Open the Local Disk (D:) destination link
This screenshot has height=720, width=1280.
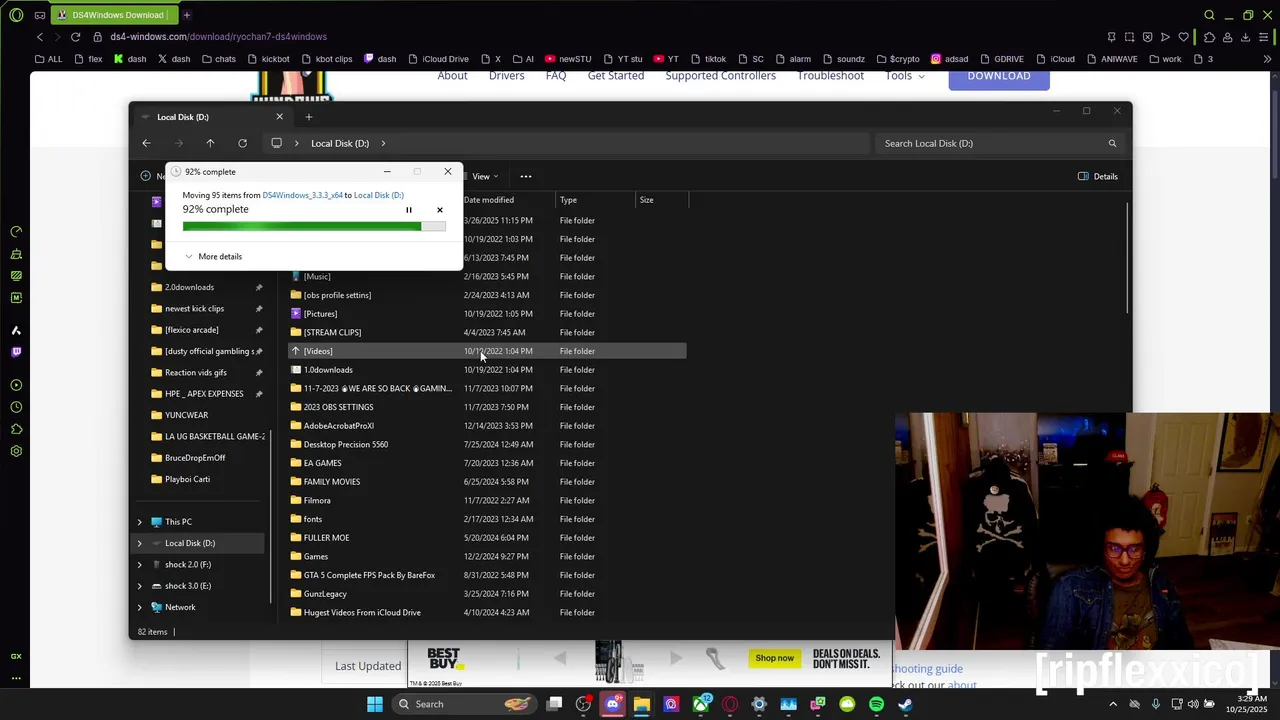click(379, 195)
